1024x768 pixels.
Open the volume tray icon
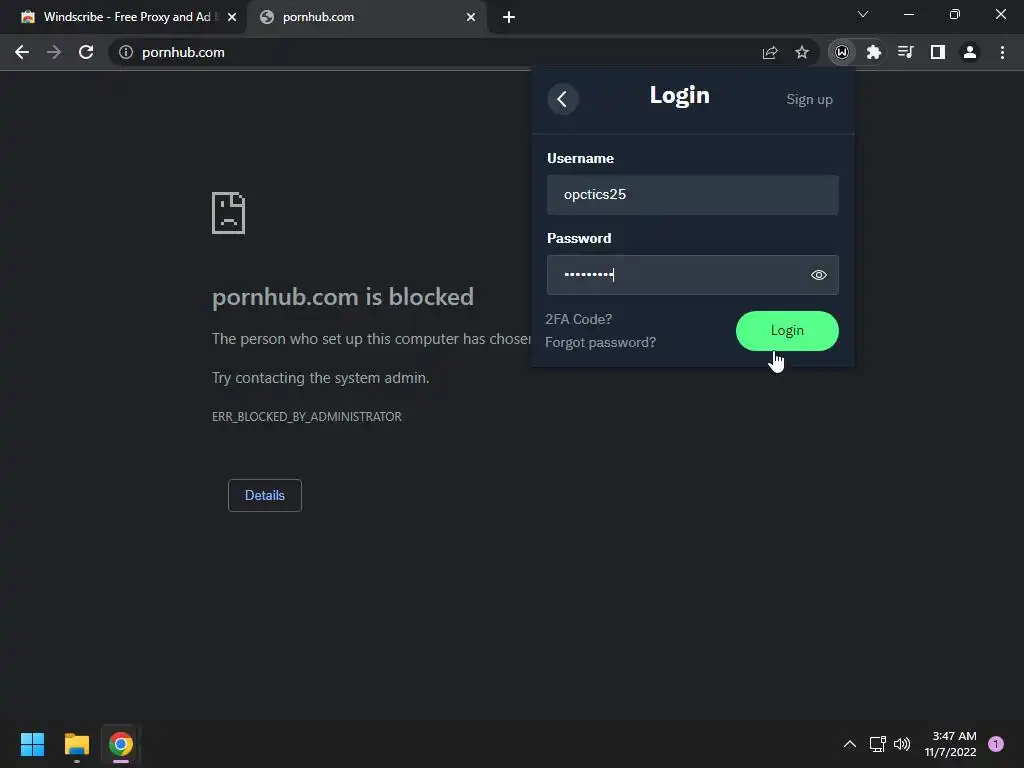tap(902, 744)
